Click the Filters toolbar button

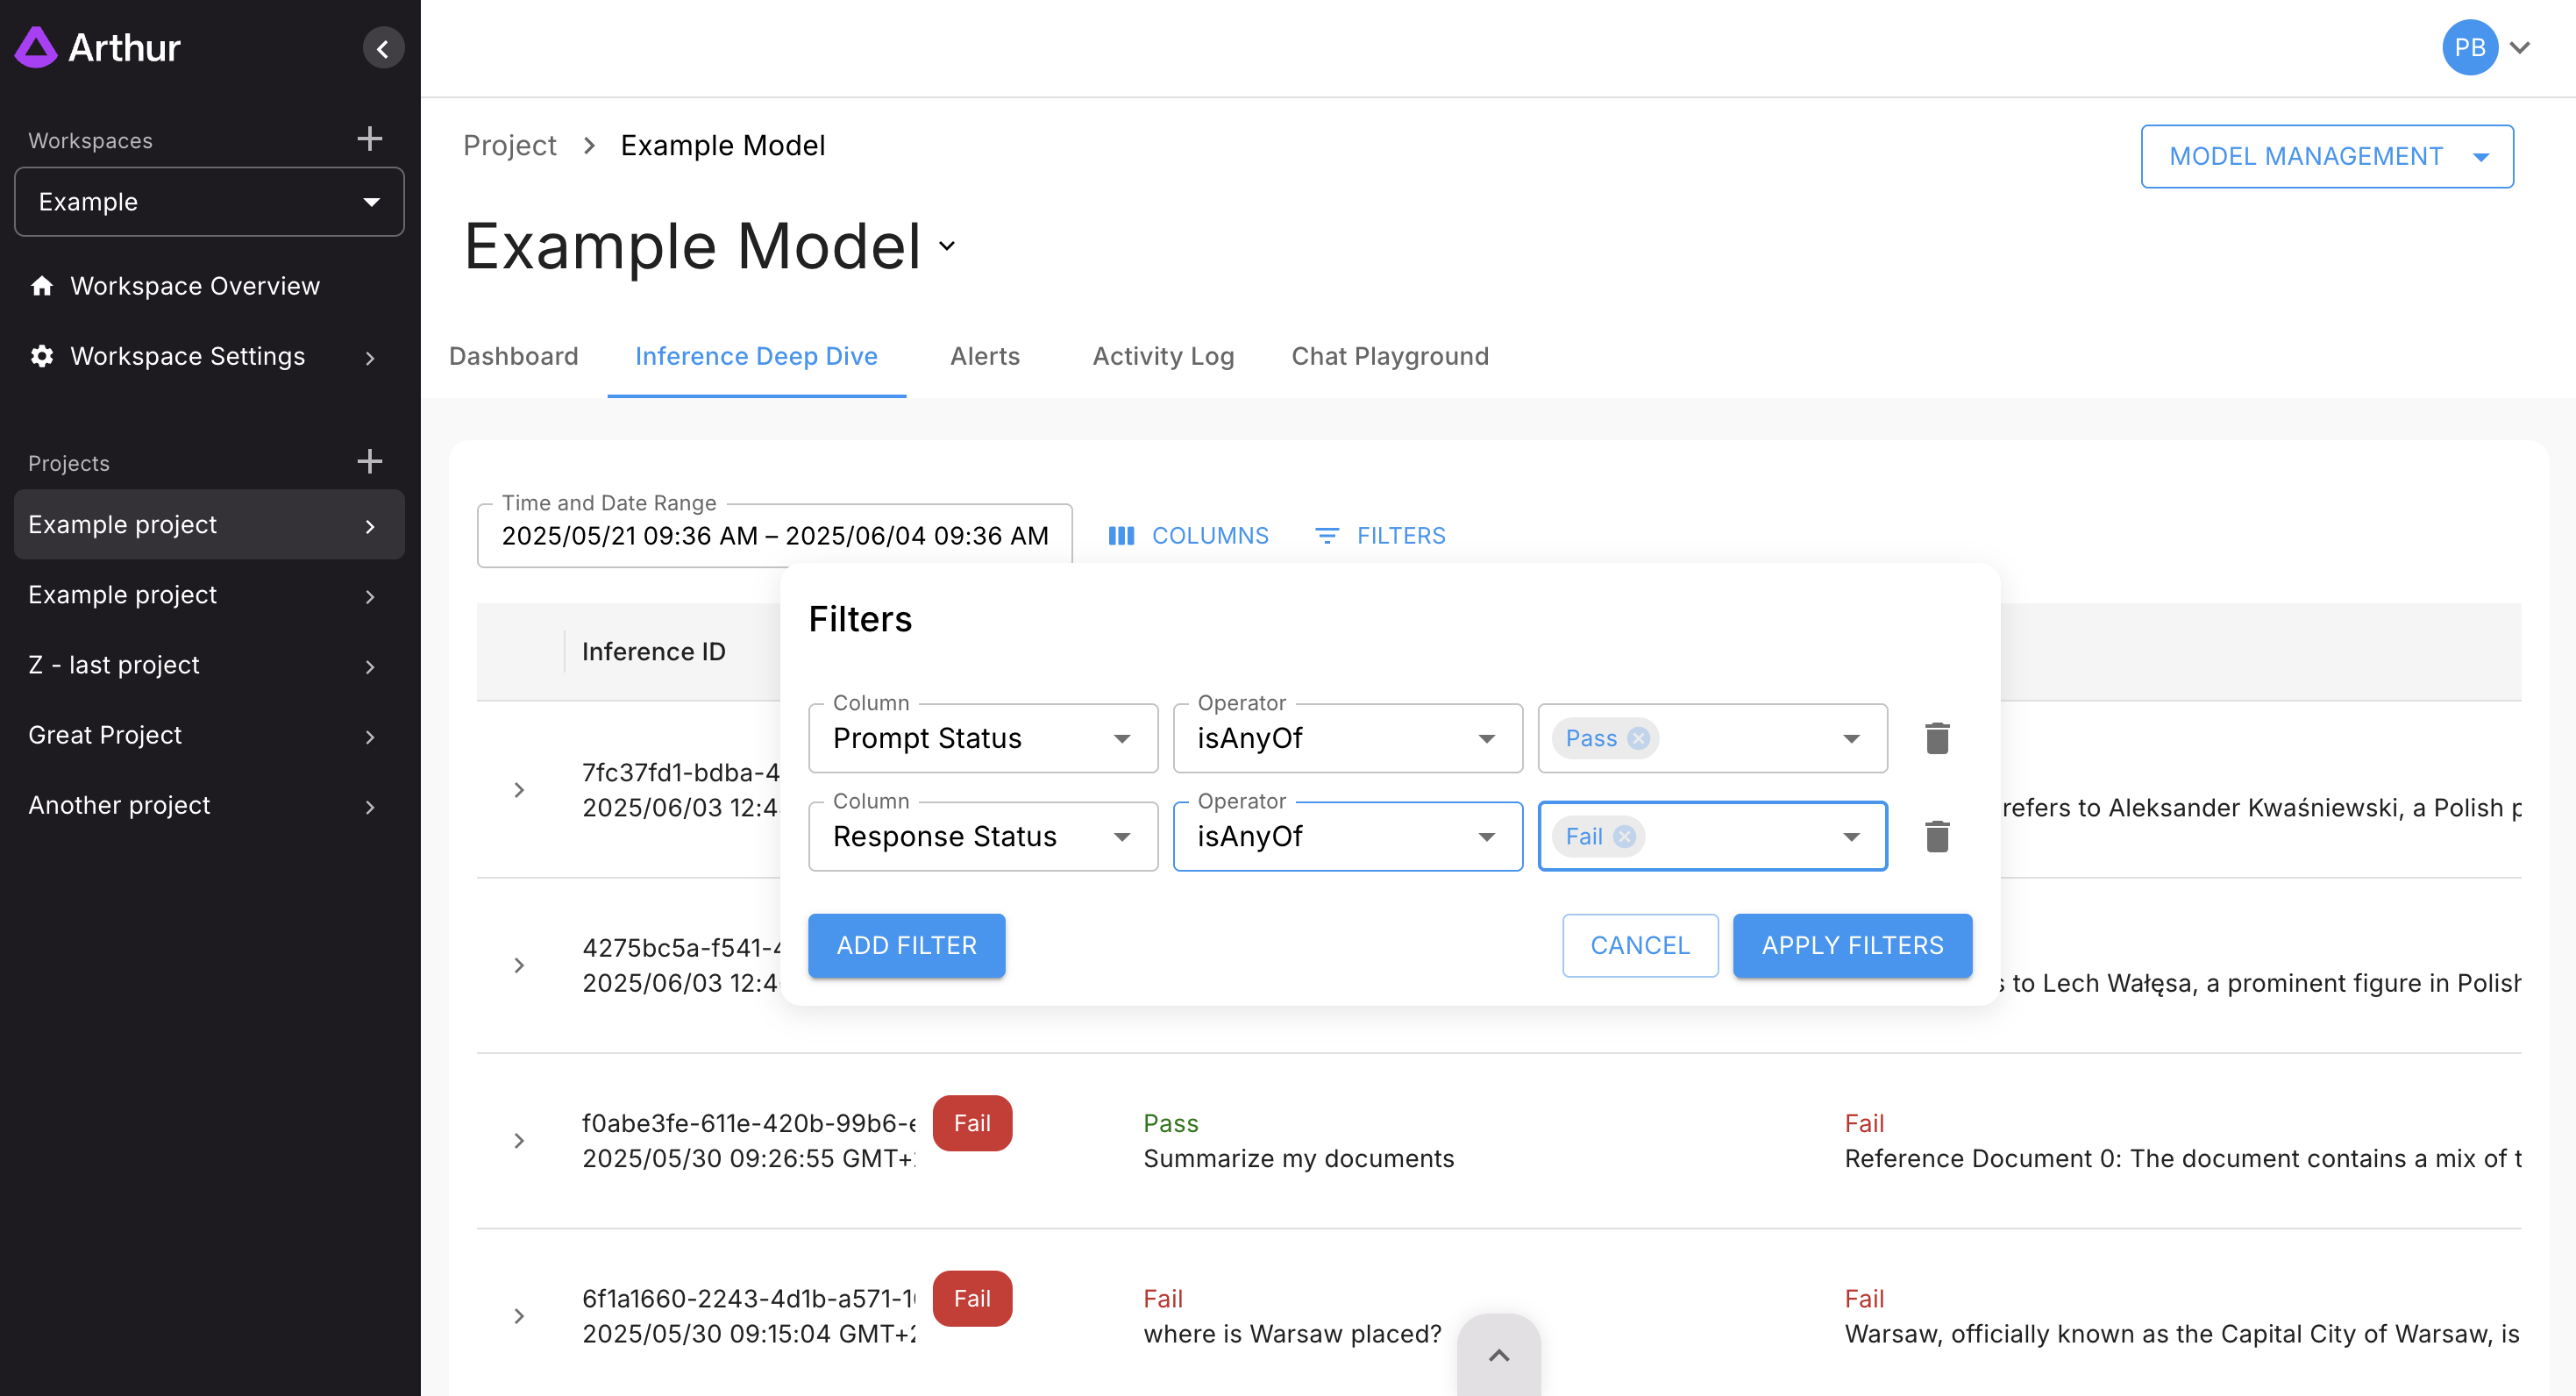click(x=1380, y=536)
